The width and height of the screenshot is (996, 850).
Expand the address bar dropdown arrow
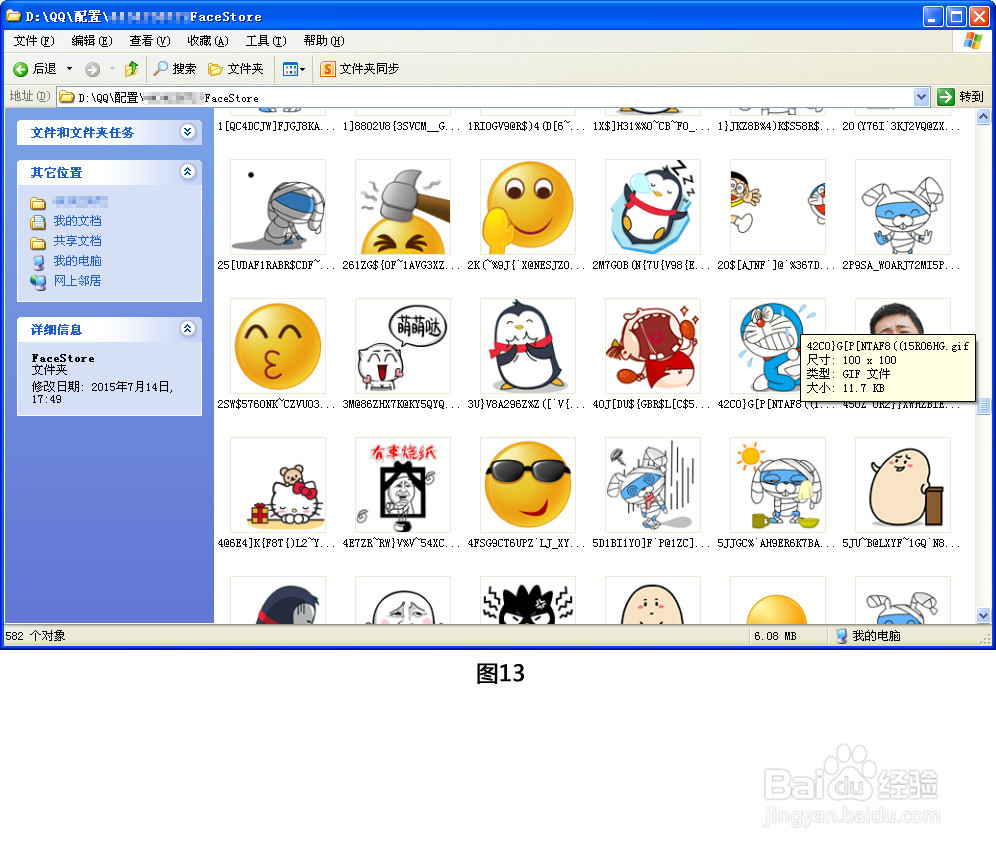click(x=922, y=97)
